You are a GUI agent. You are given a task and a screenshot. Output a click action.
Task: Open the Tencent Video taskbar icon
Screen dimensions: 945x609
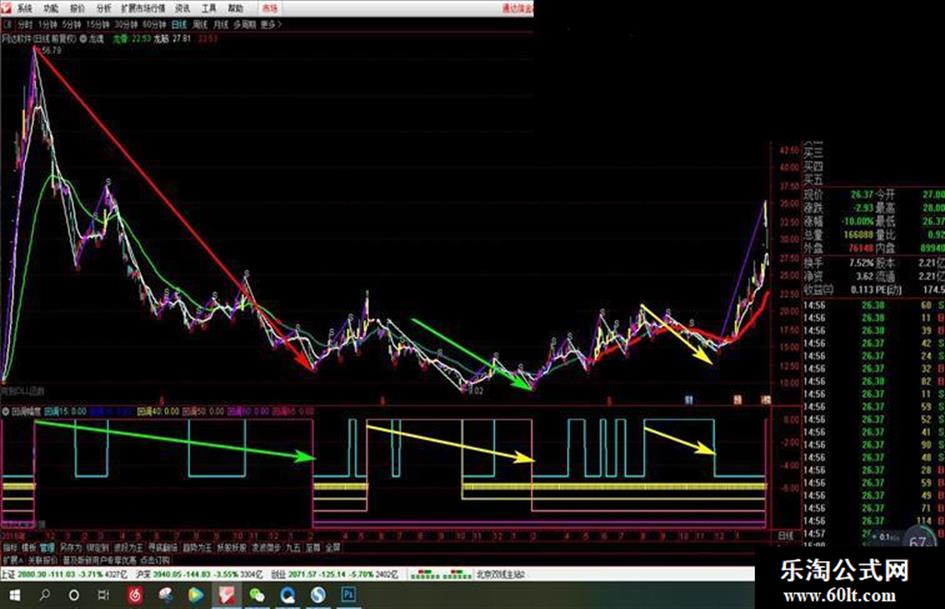coord(196,595)
